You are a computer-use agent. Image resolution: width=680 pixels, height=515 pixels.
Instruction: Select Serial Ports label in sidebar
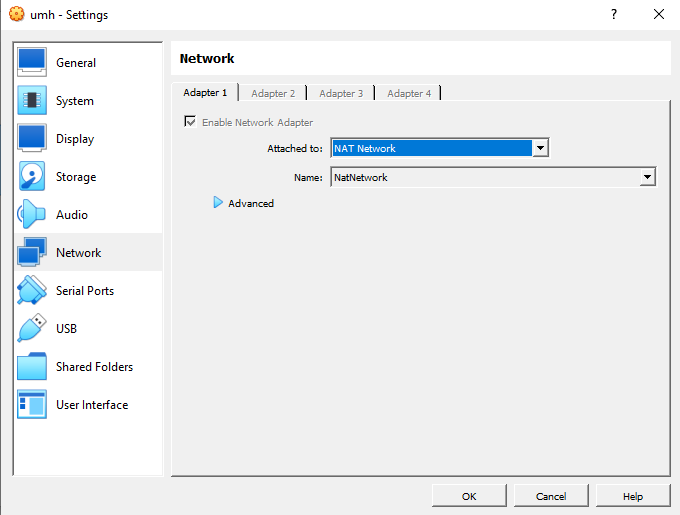click(85, 290)
